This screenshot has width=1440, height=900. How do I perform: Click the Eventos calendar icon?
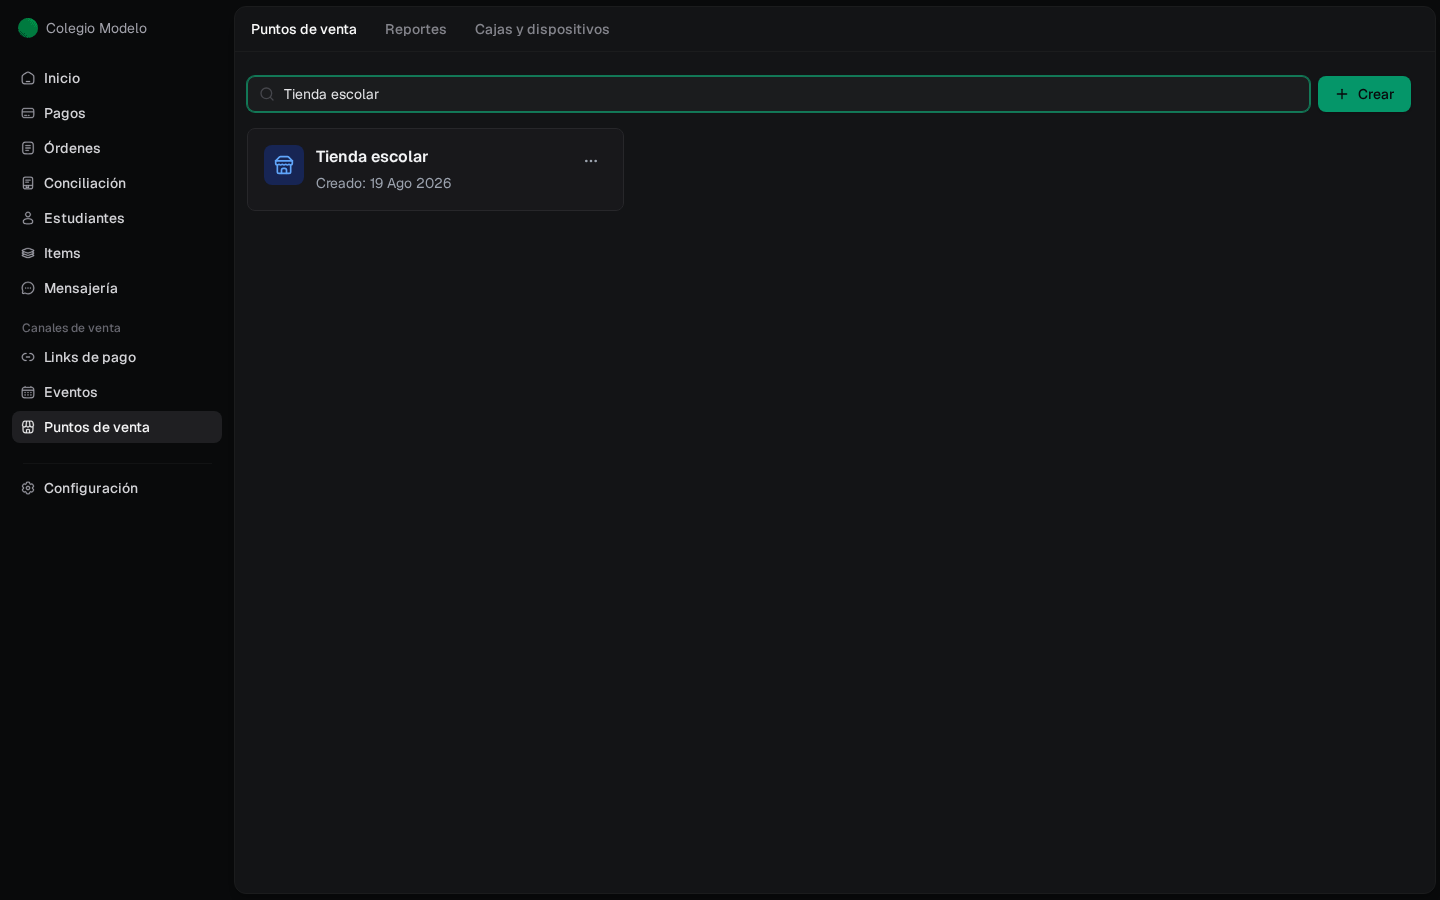[x=28, y=392]
